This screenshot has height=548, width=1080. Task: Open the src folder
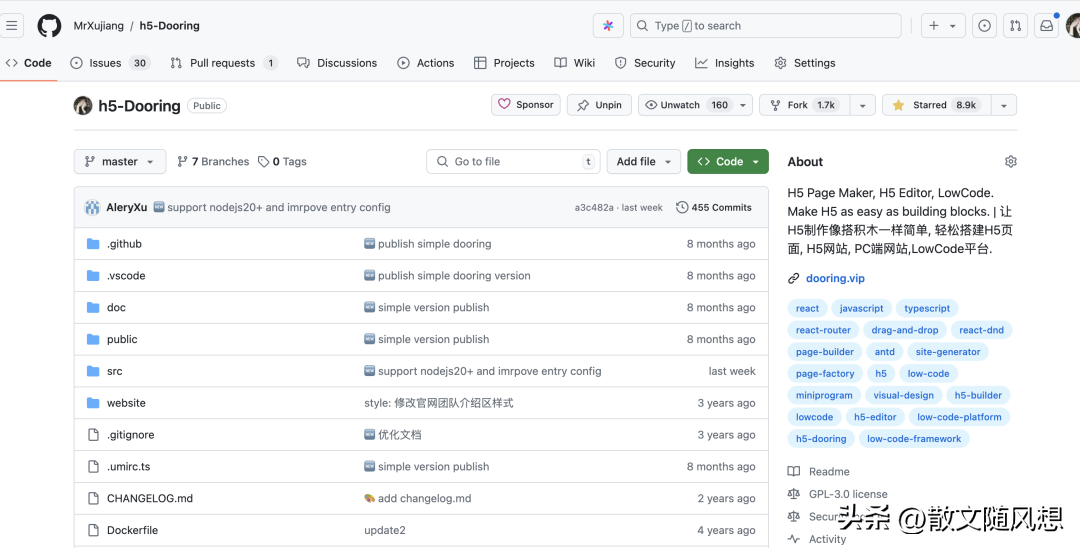[114, 371]
